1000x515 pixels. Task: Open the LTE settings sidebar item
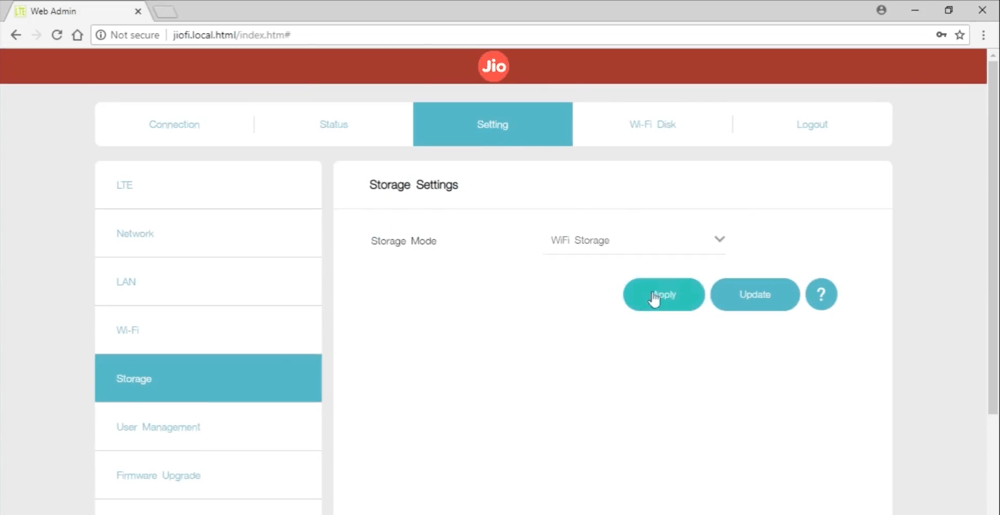[x=208, y=185]
